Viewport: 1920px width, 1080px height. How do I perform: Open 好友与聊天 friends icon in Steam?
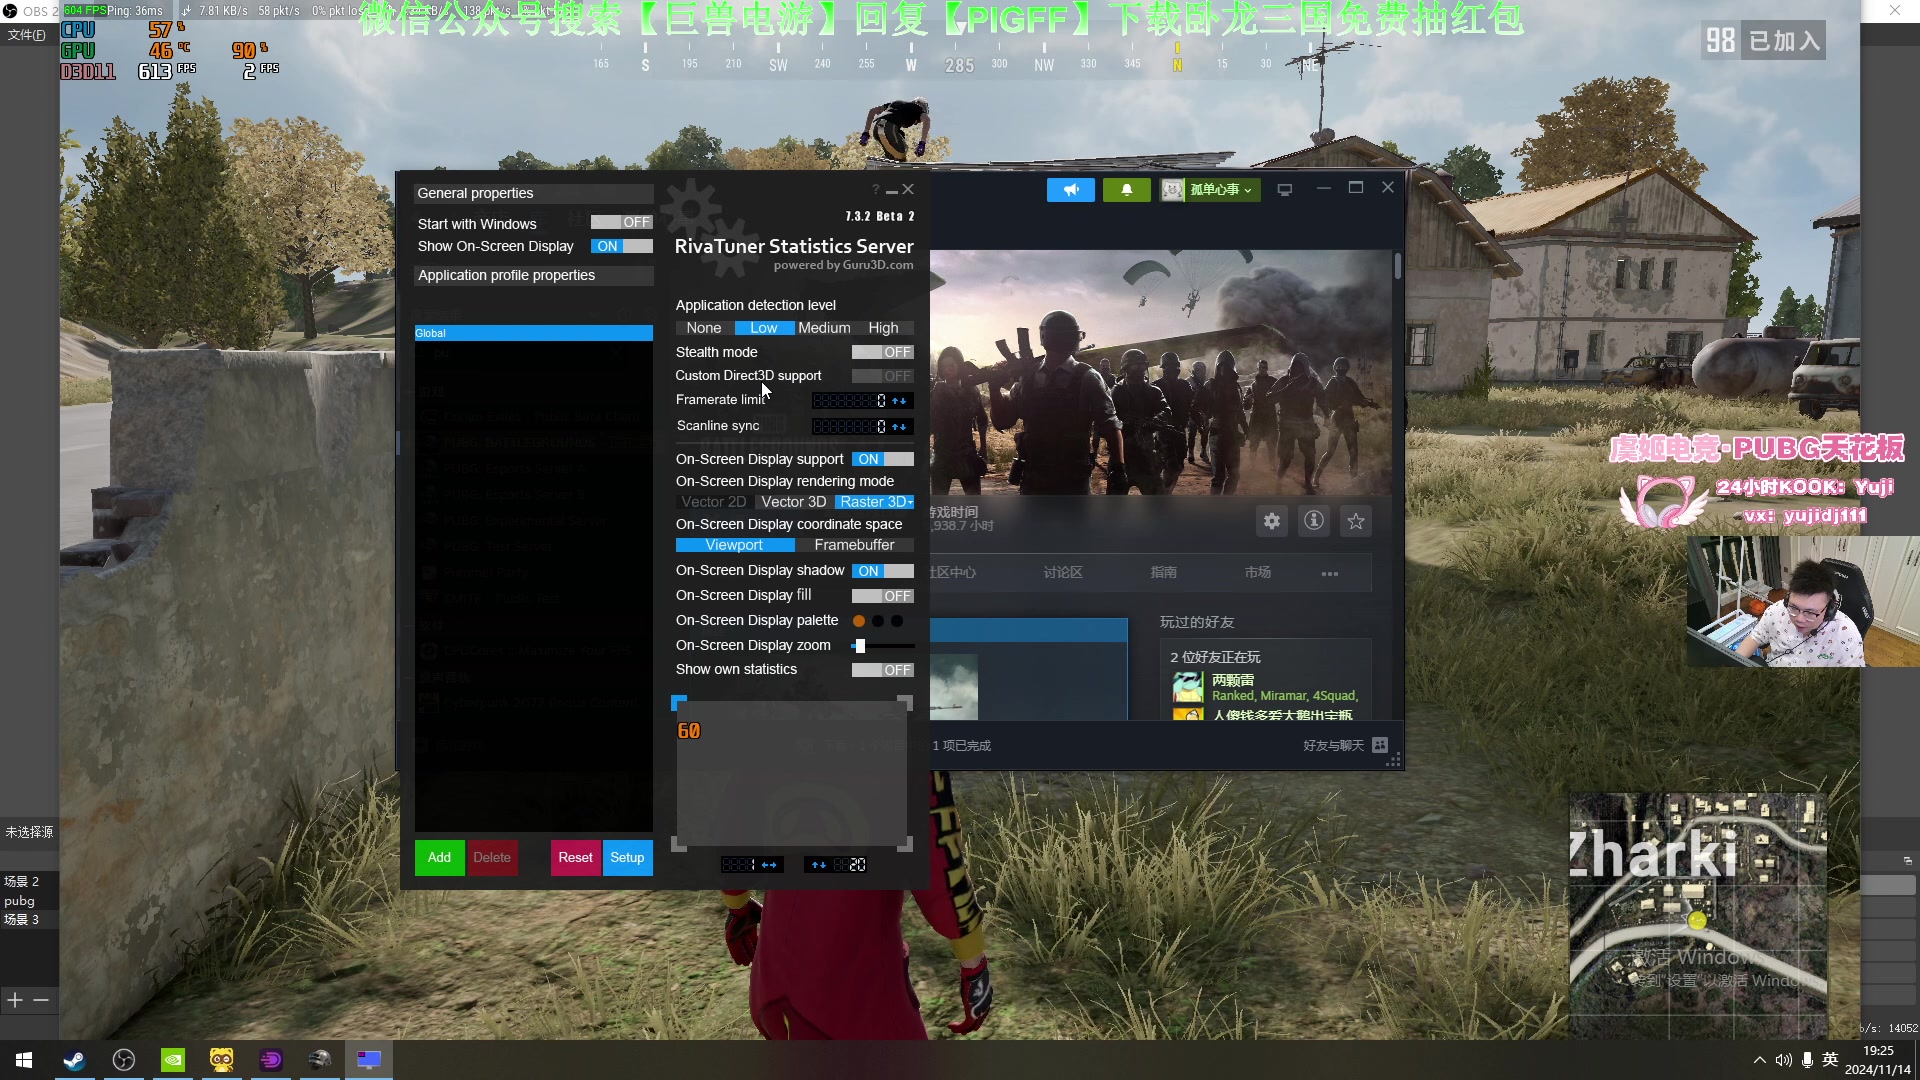(1380, 745)
